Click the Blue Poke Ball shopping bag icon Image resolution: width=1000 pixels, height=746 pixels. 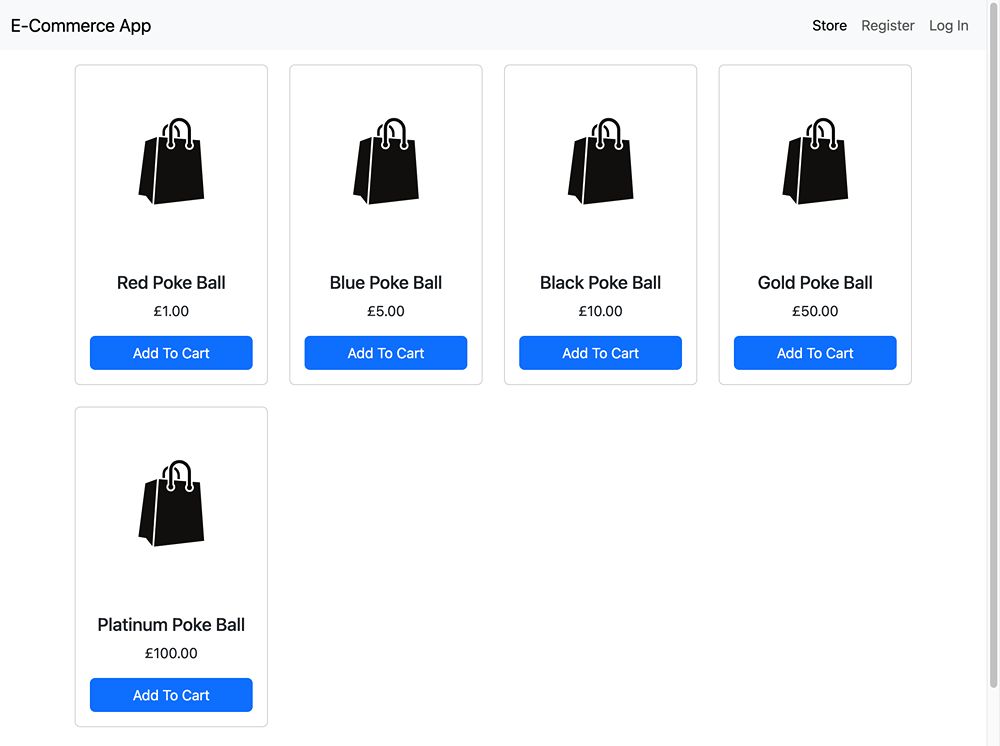click(x=386, y=162)
